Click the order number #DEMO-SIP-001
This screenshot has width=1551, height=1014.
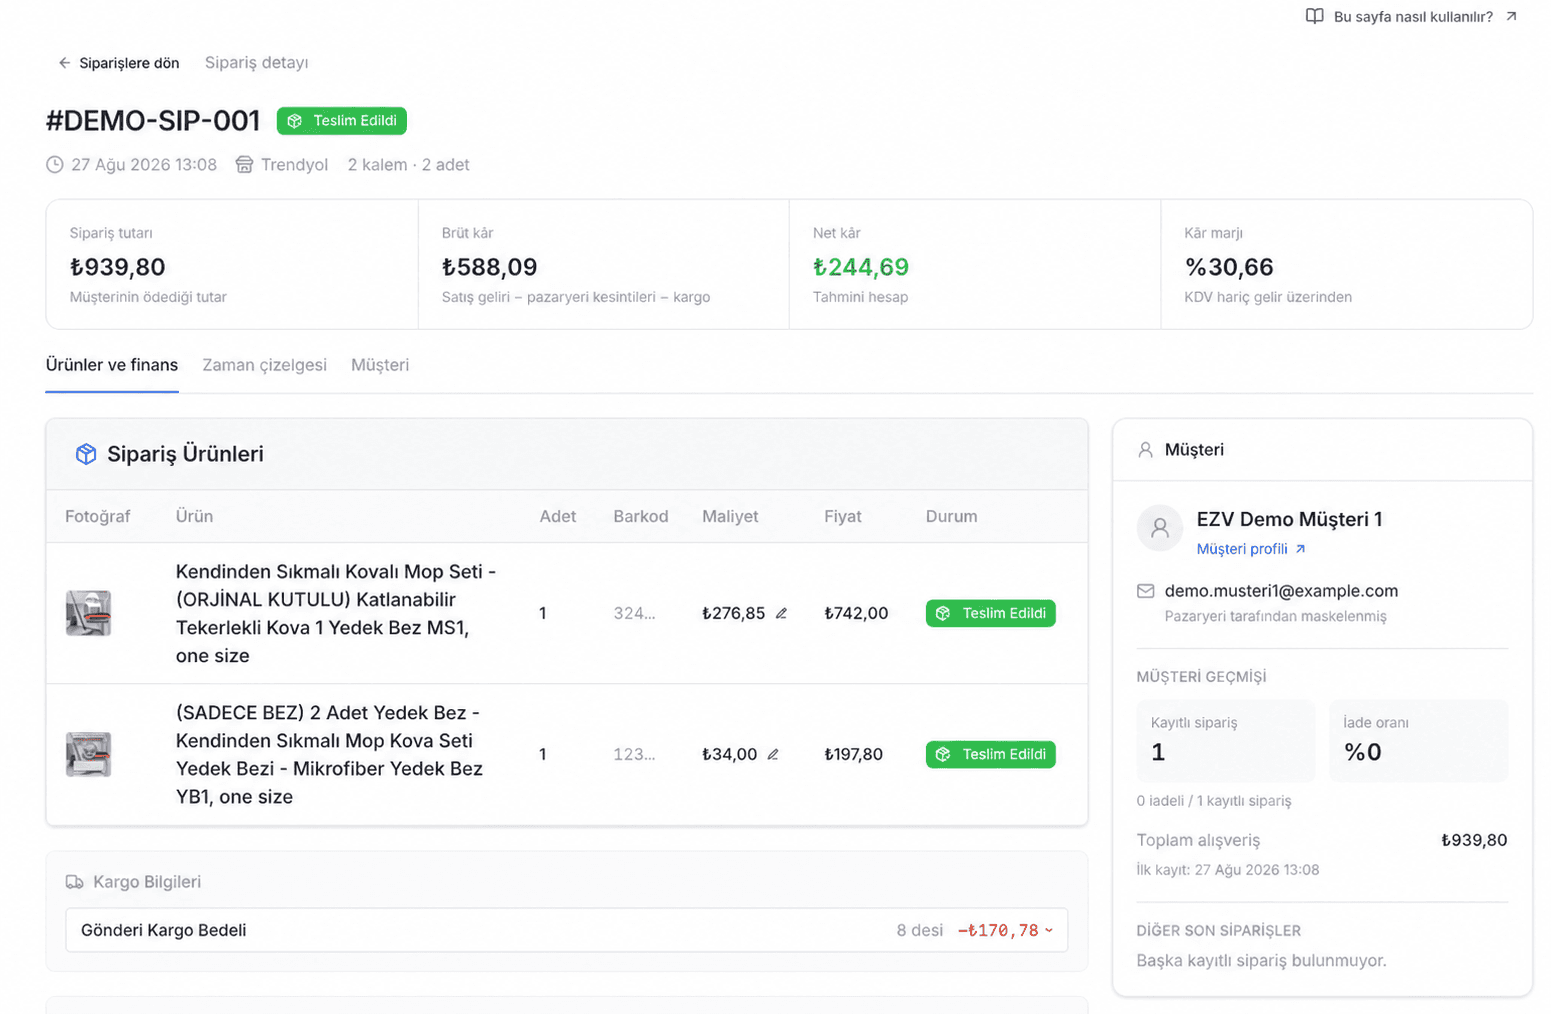click(153, 121)
